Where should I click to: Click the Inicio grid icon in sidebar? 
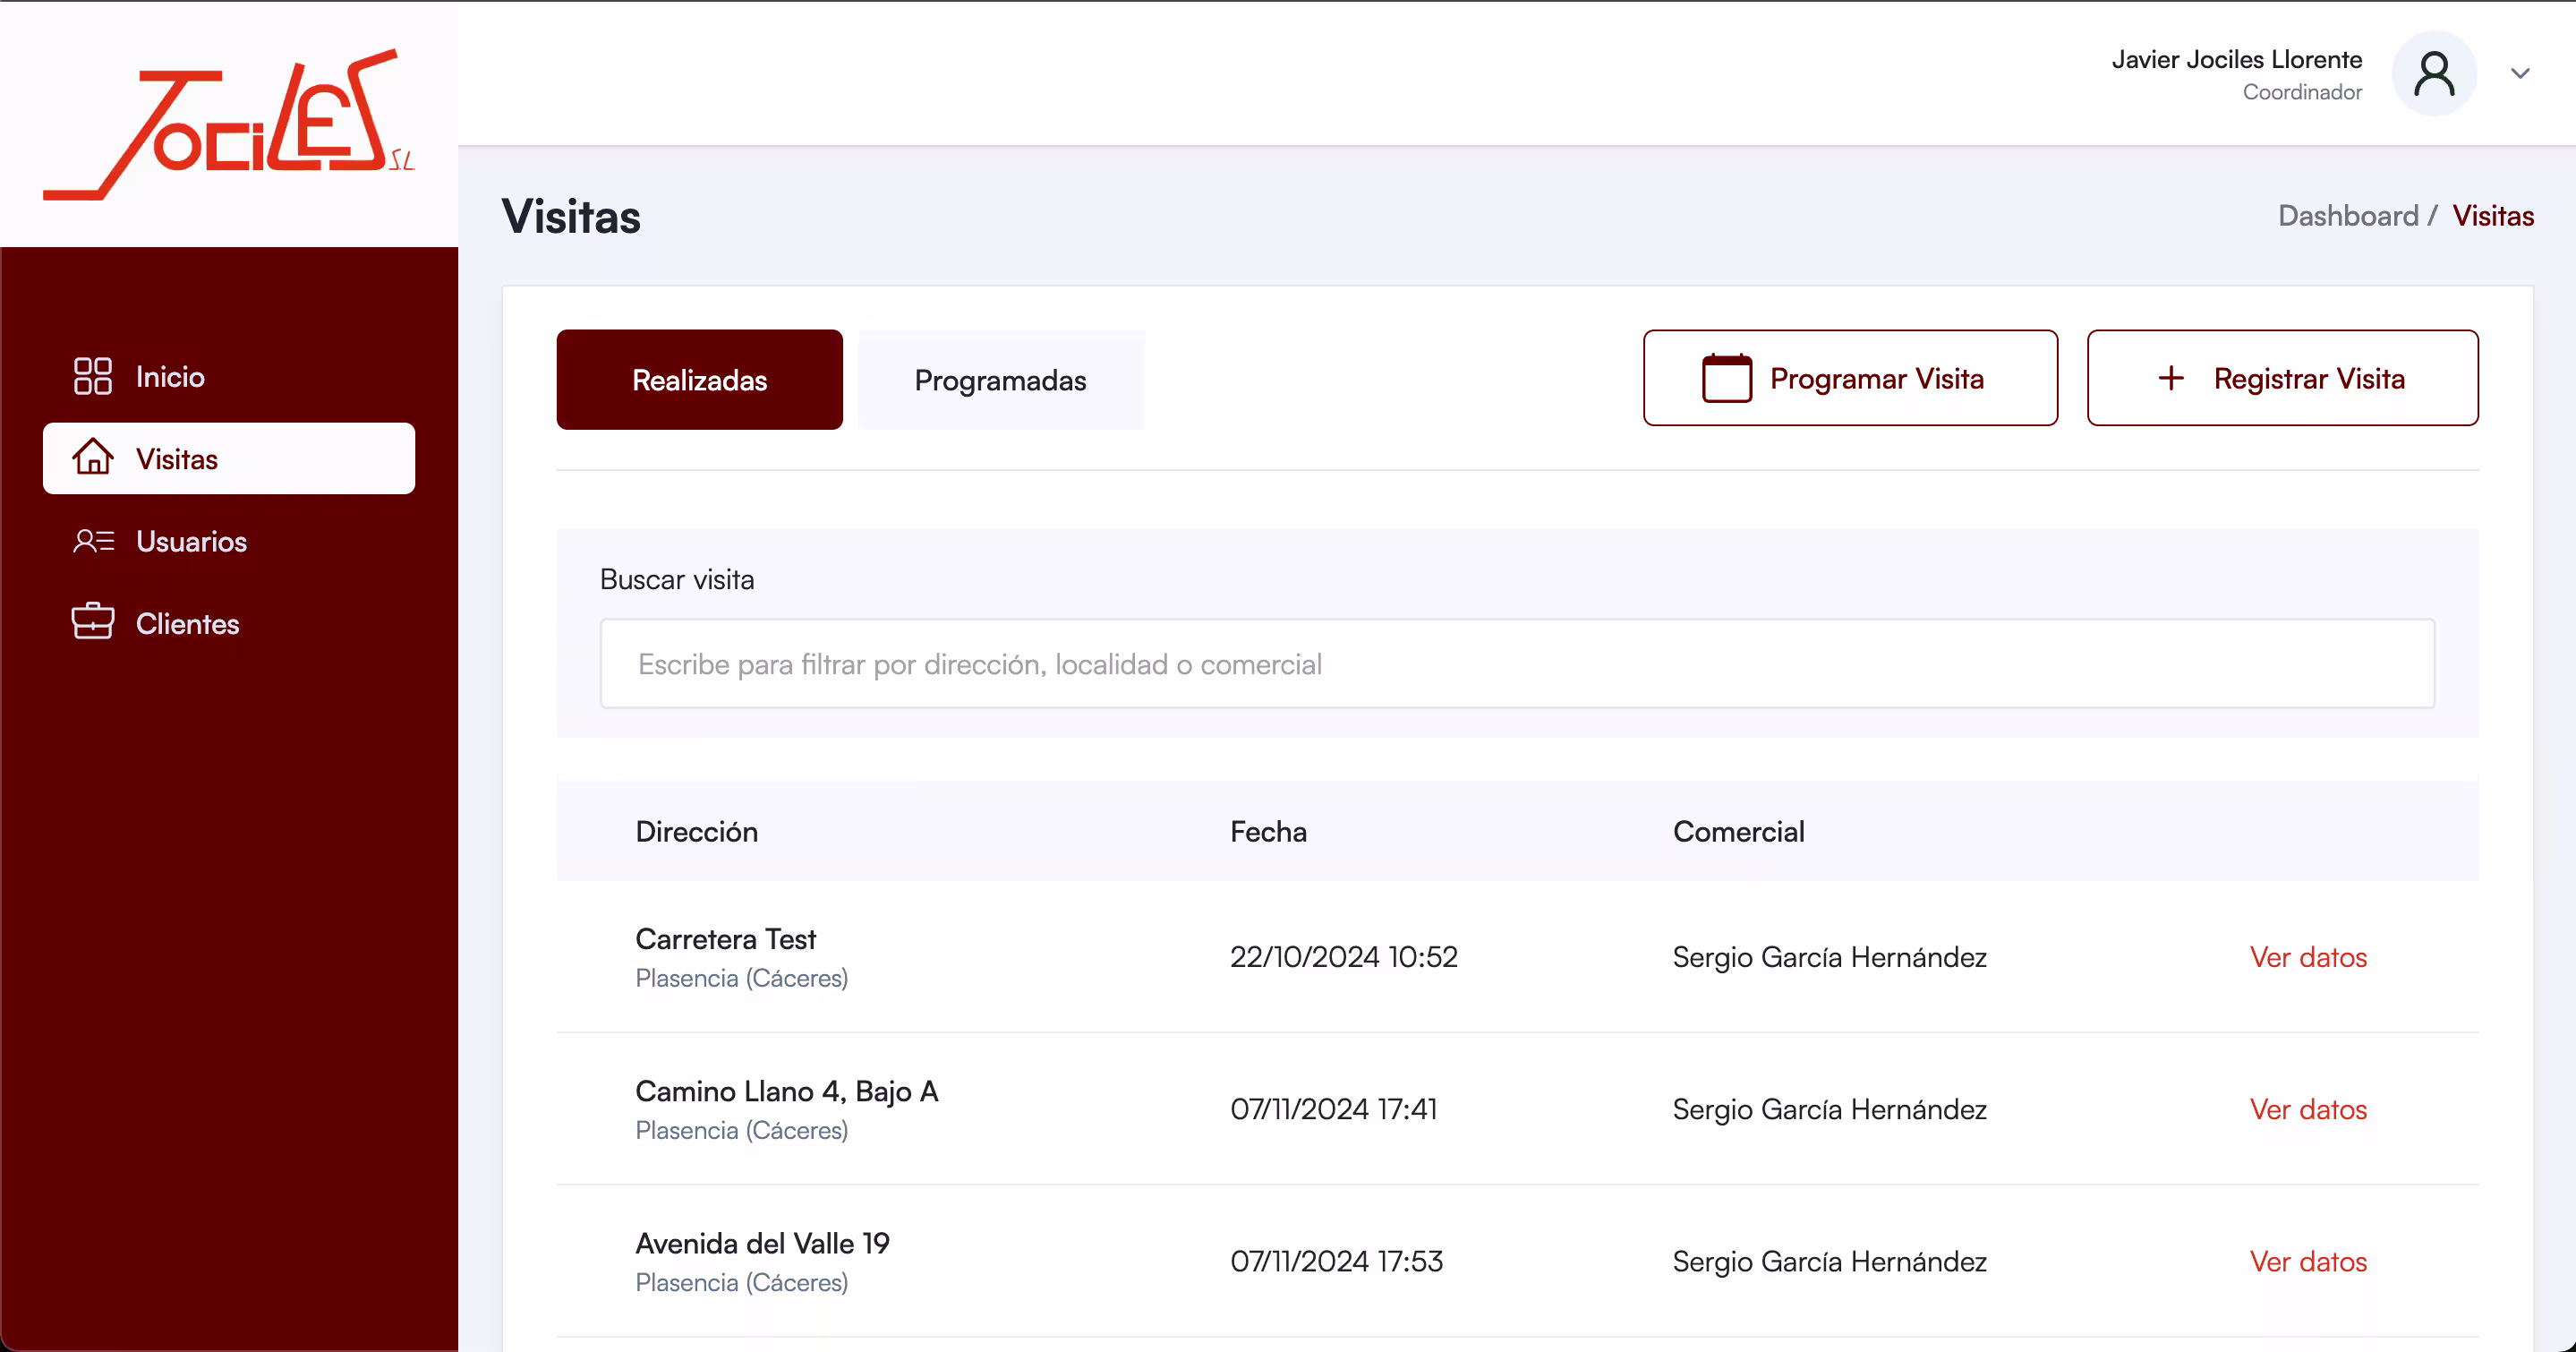click(x=93, y=376)
